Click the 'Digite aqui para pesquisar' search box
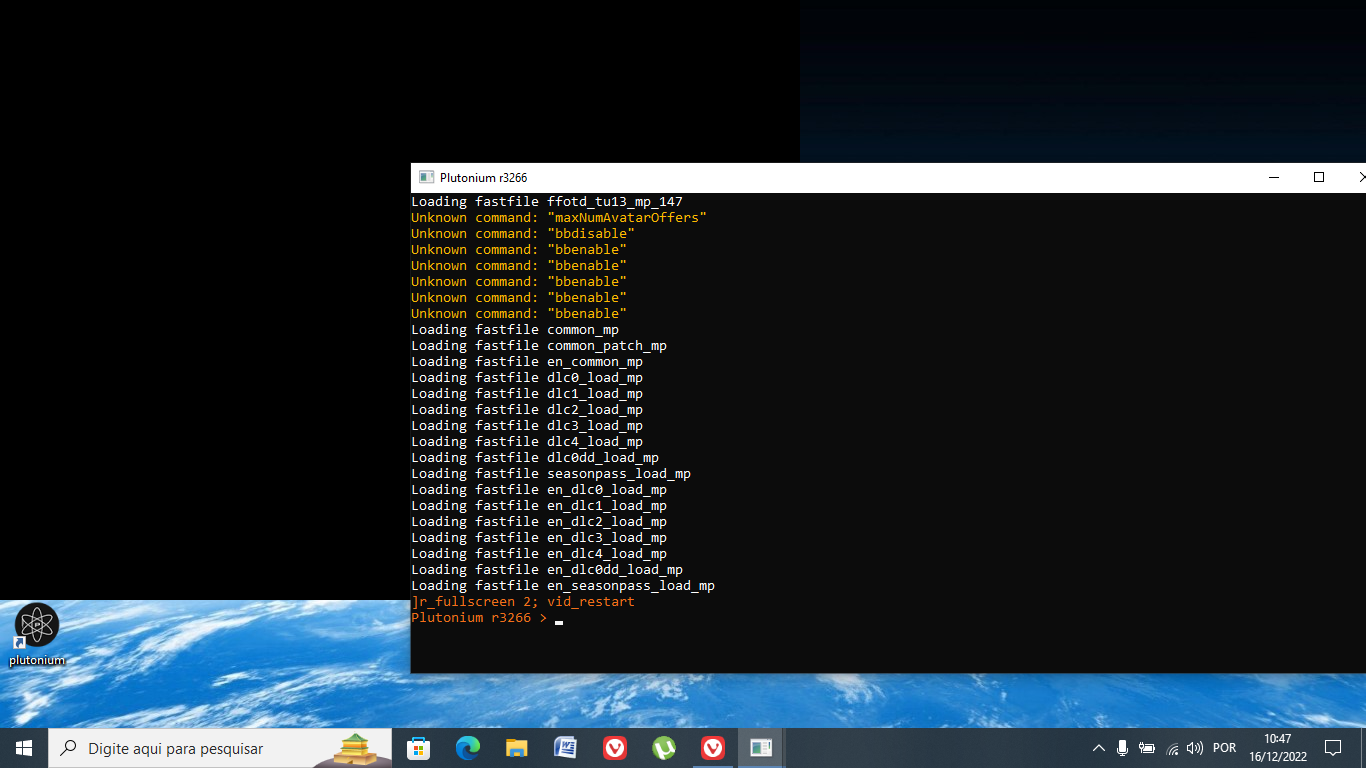Image resolution: width=1366 pixels, height=768 pixels. click(220, 748)
